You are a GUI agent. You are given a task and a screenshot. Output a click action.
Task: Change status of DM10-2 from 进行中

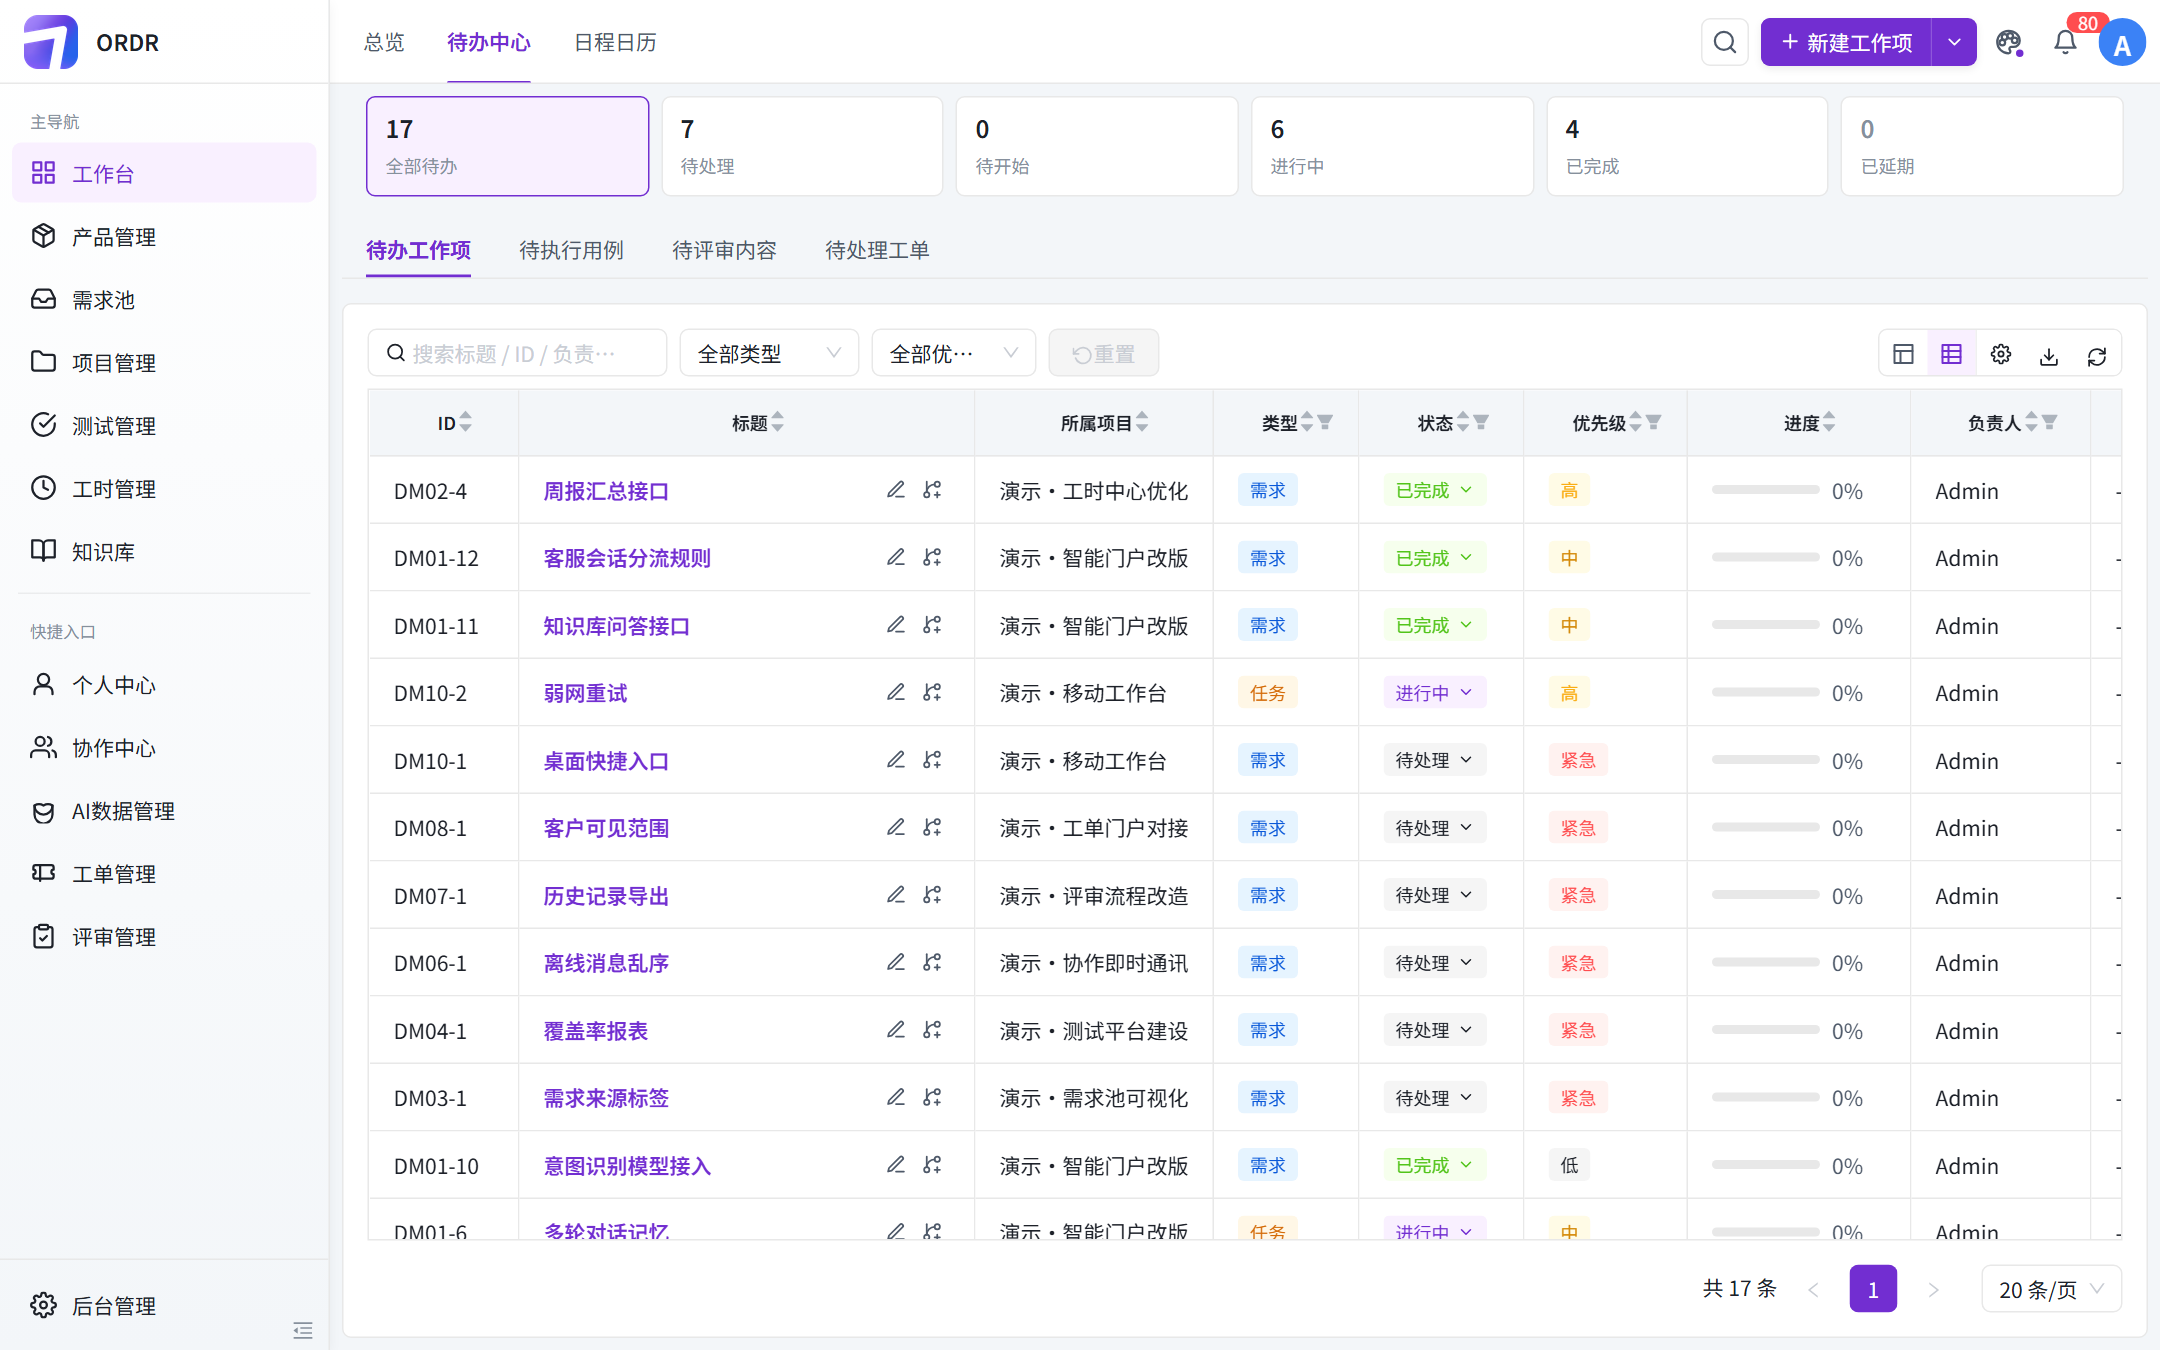click(x=1434, y=692)
